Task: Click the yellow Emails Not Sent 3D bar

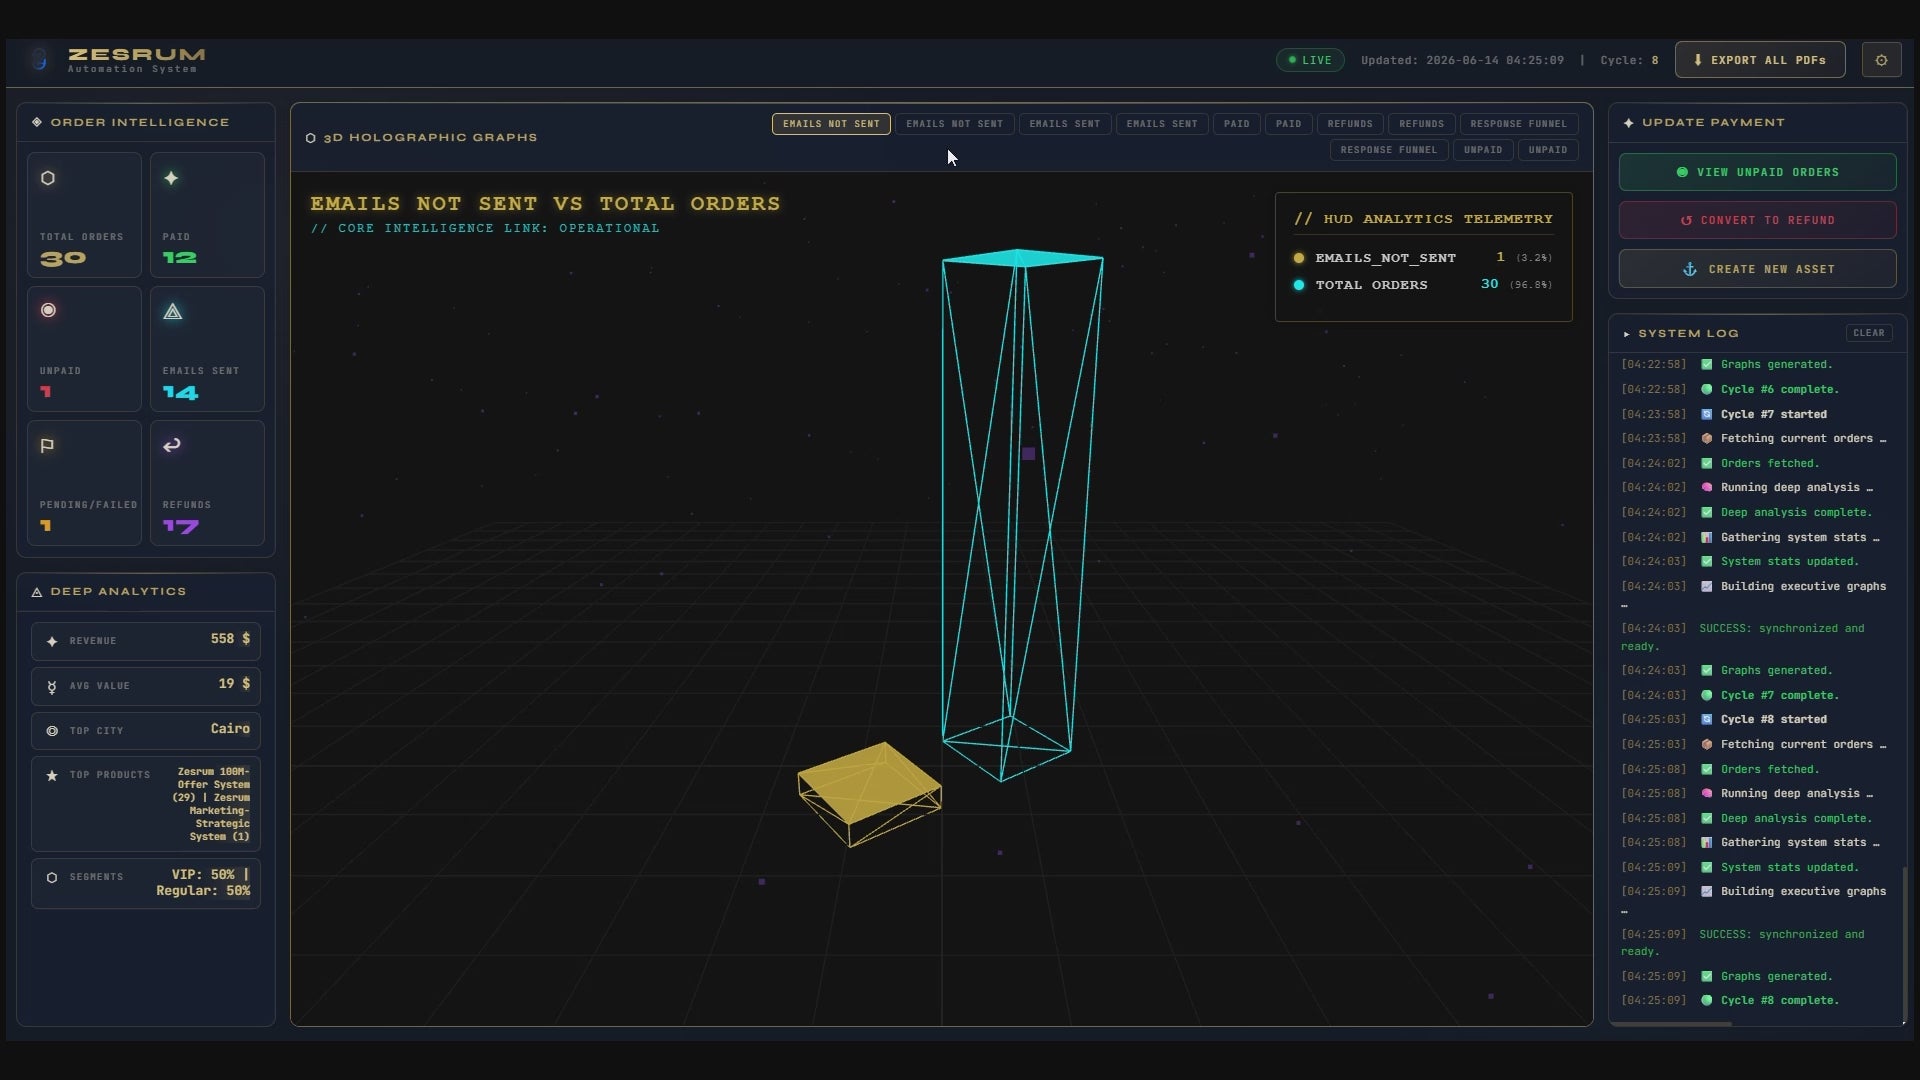Action: coord(868,793)
